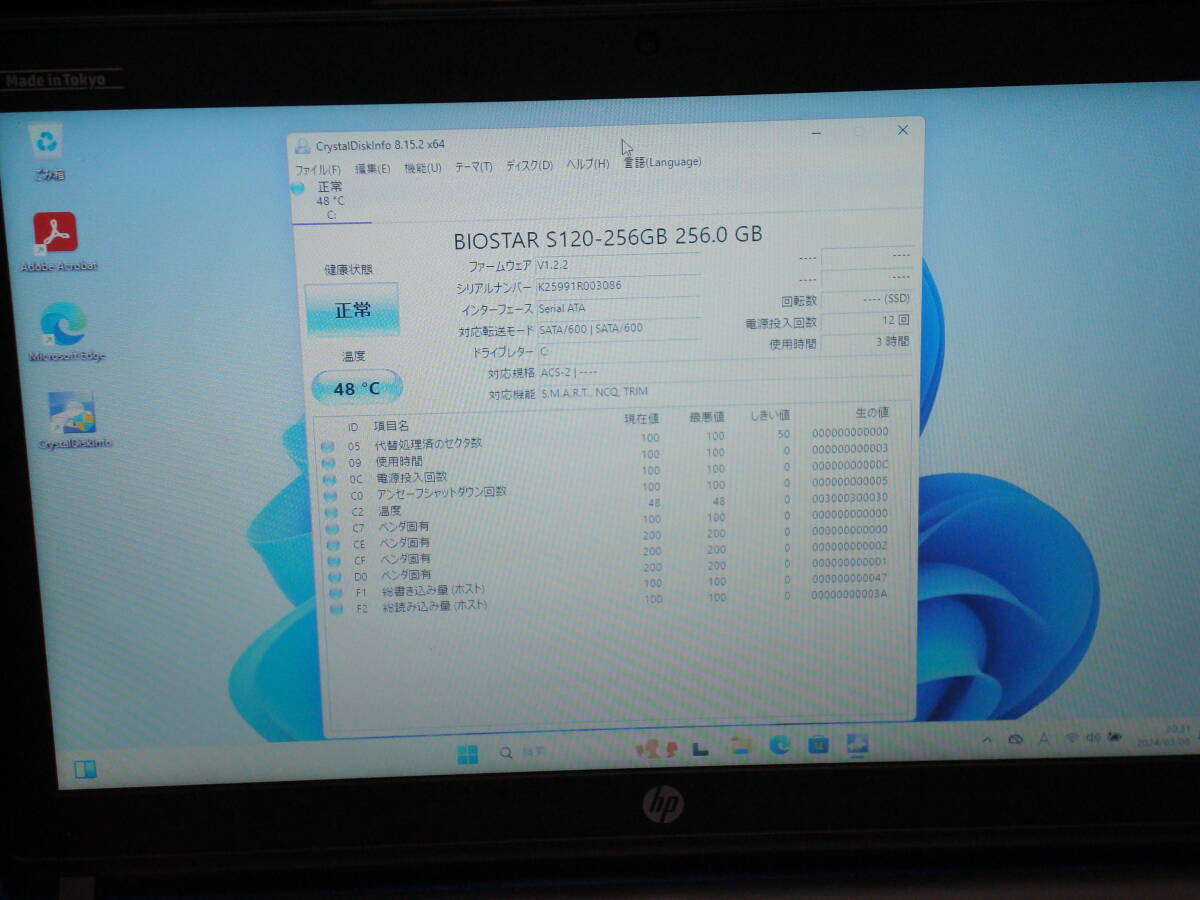Click the 現在値 column header
Image resolution: width=1200 pixels, height=900 pixels.
[641, 418]
